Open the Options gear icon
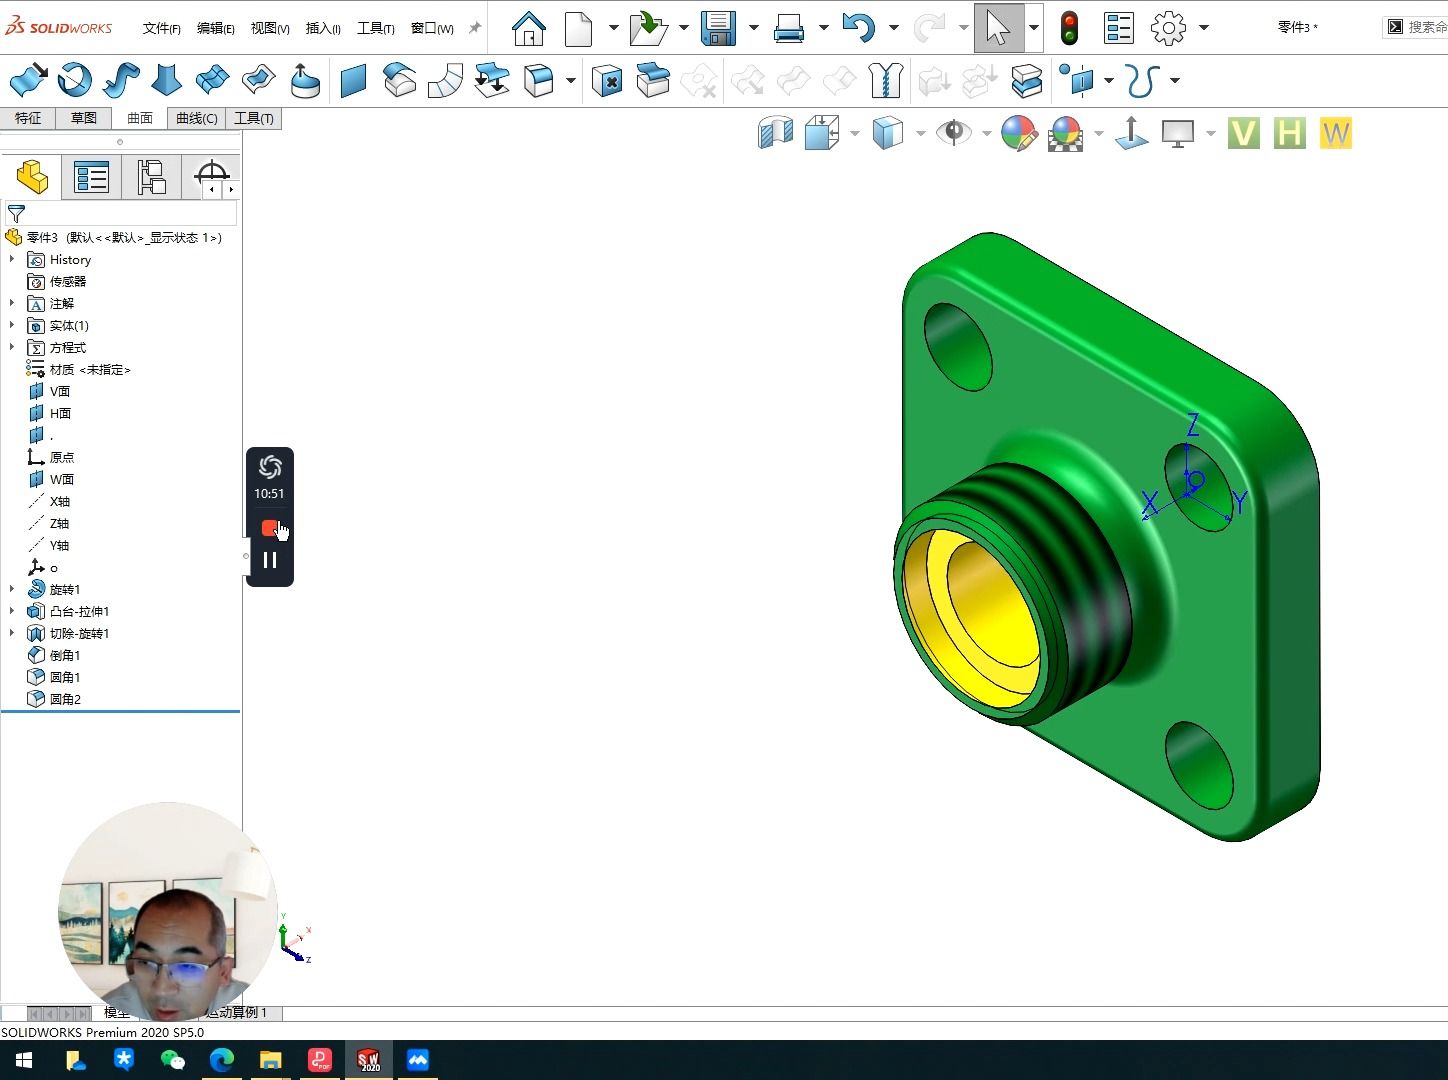This screenshot has height=1080, width=1448. [1168, 28]
